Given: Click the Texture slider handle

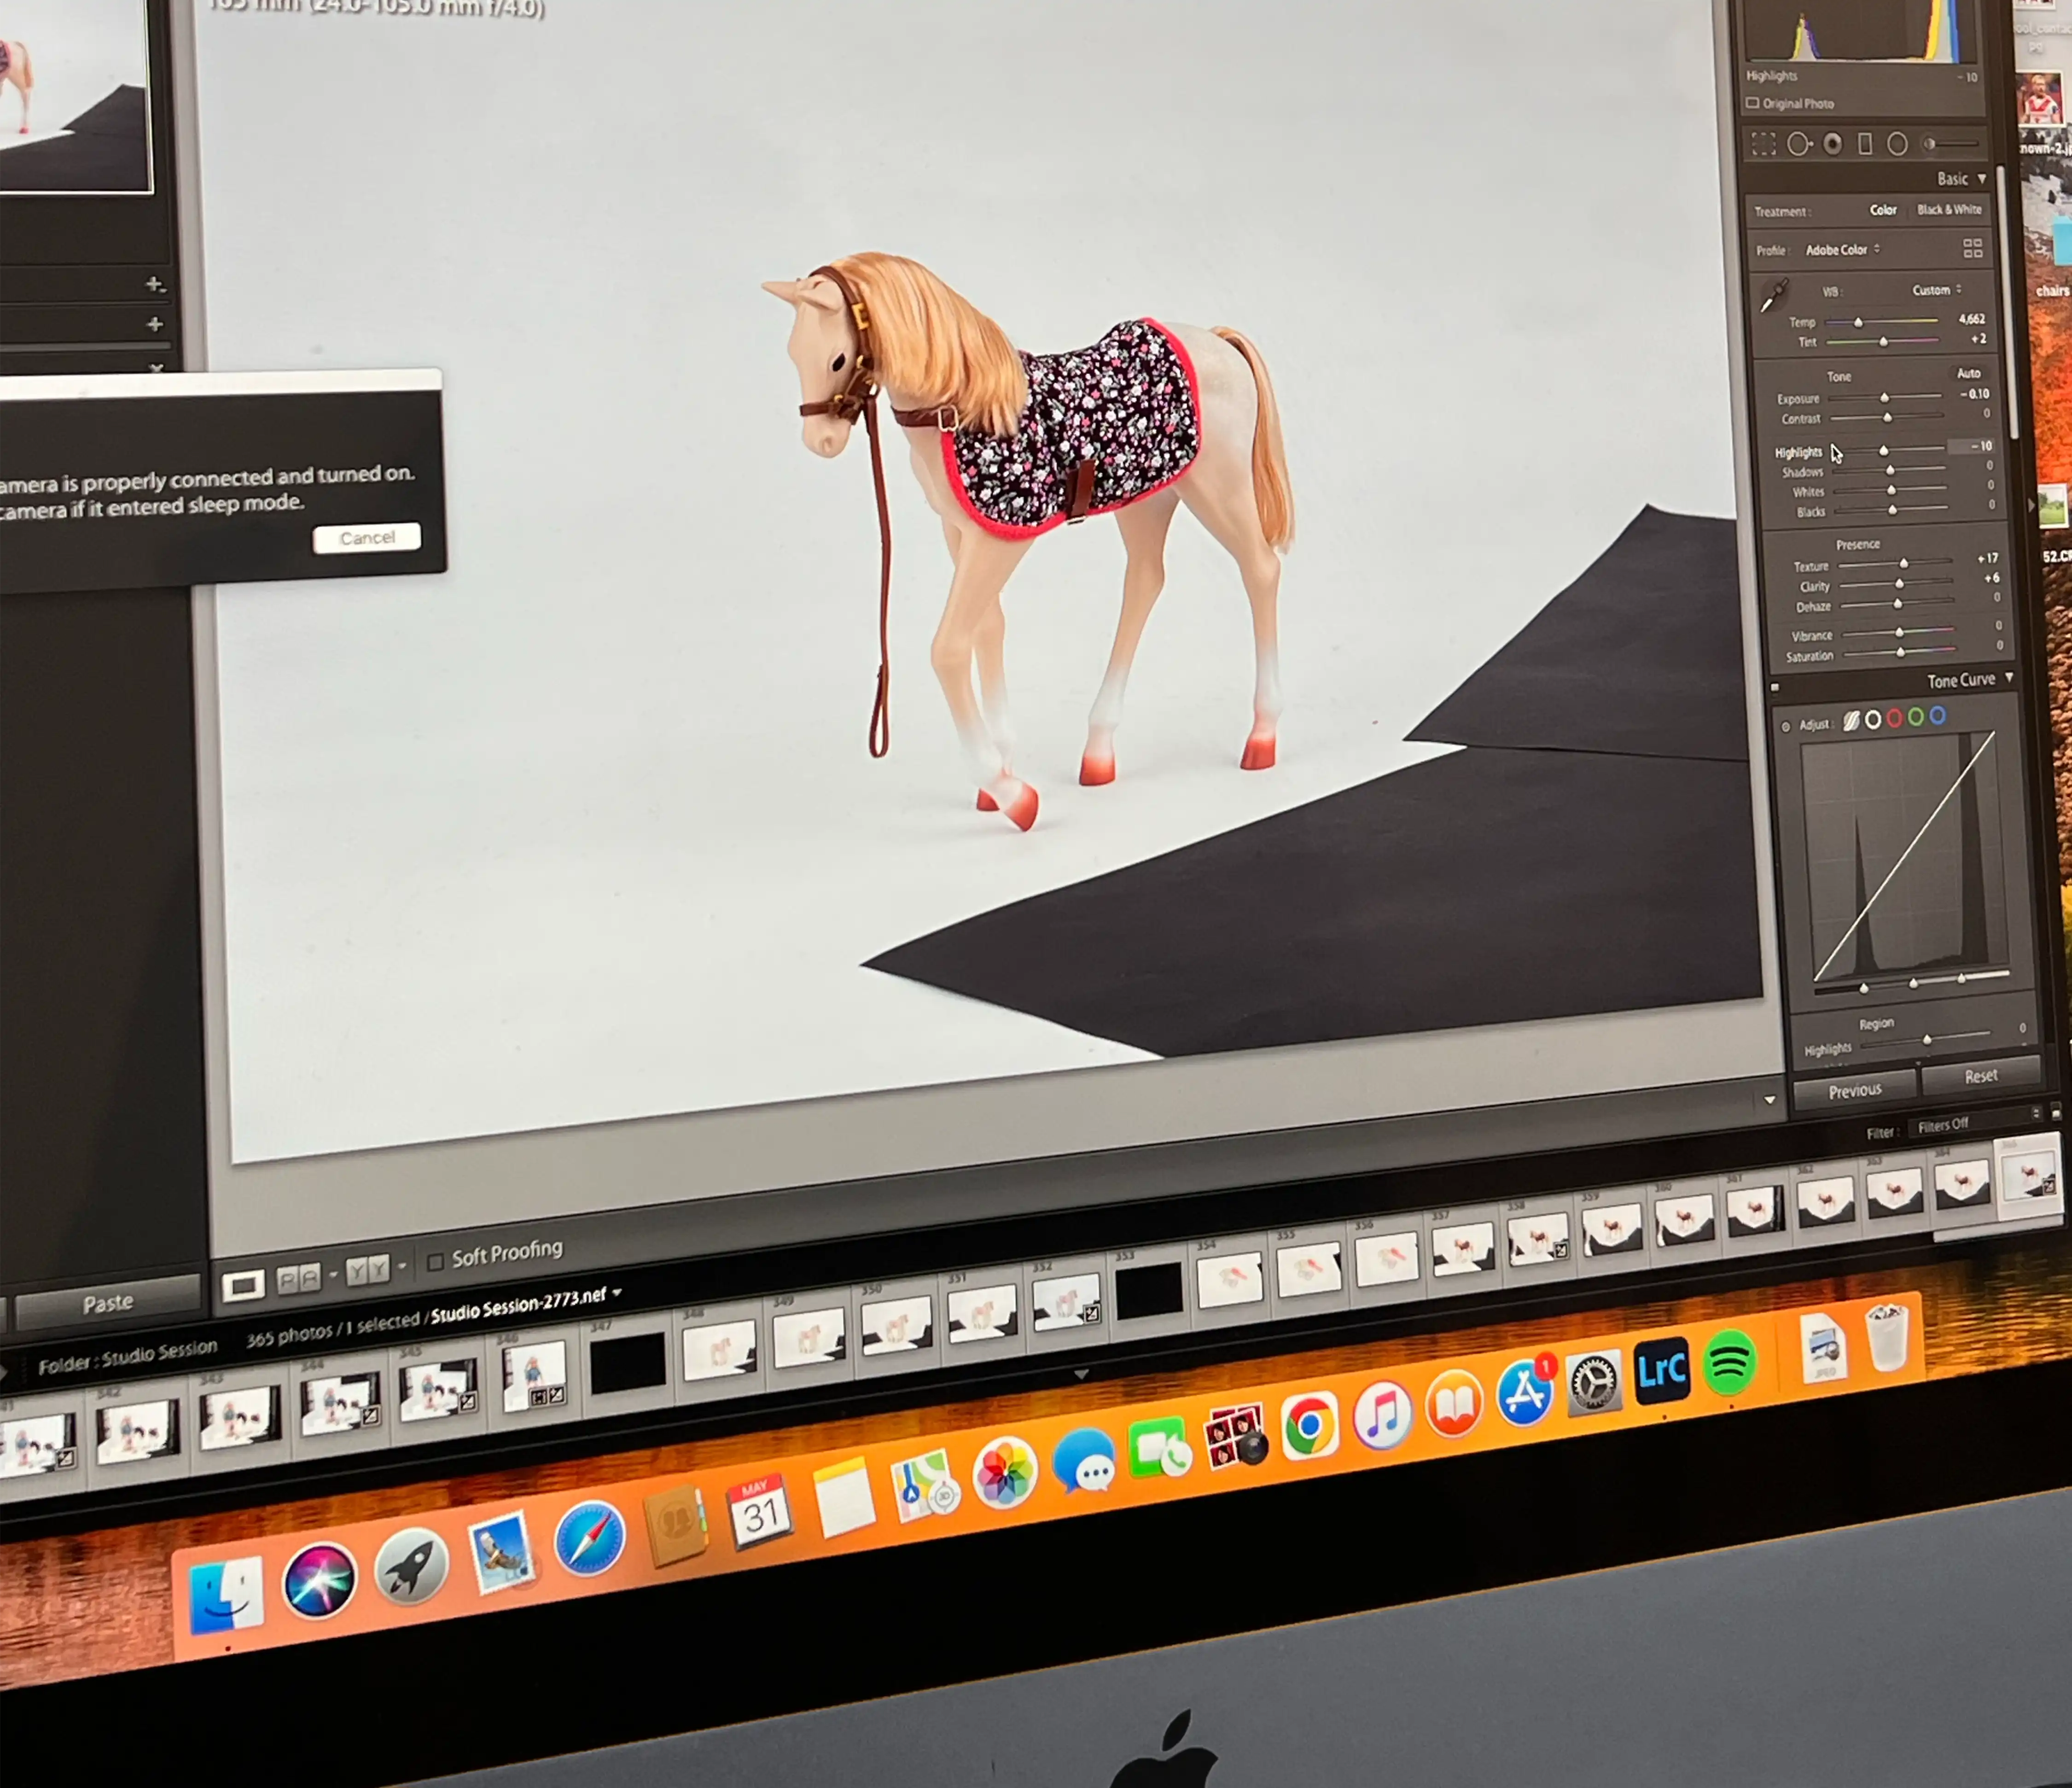Looking at the screenshot, I should [x=1904, y=564].
